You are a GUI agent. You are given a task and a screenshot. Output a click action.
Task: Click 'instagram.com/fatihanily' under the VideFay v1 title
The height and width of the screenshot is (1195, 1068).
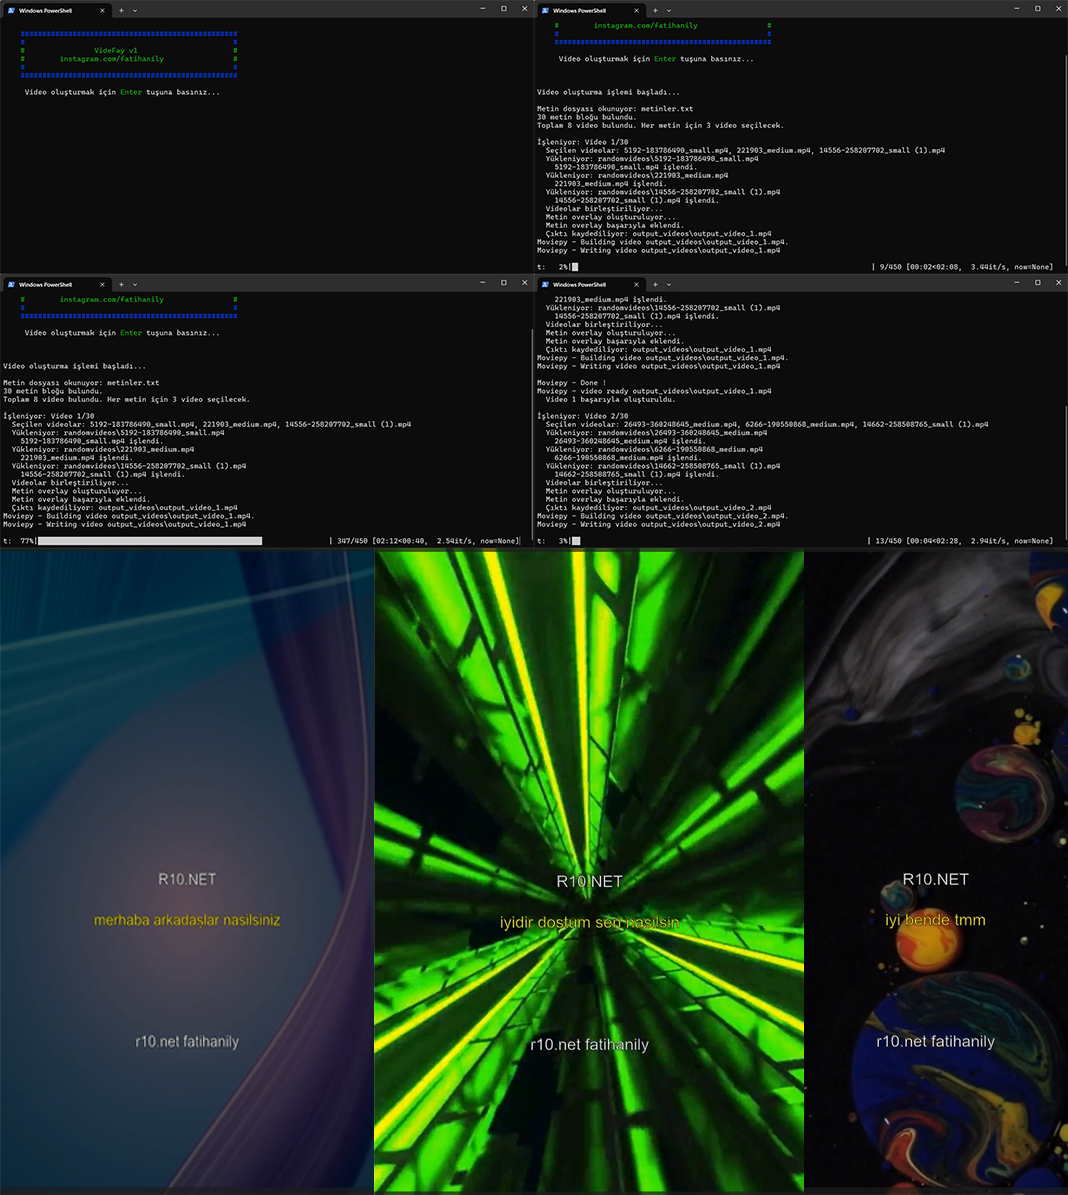point(111,59)
